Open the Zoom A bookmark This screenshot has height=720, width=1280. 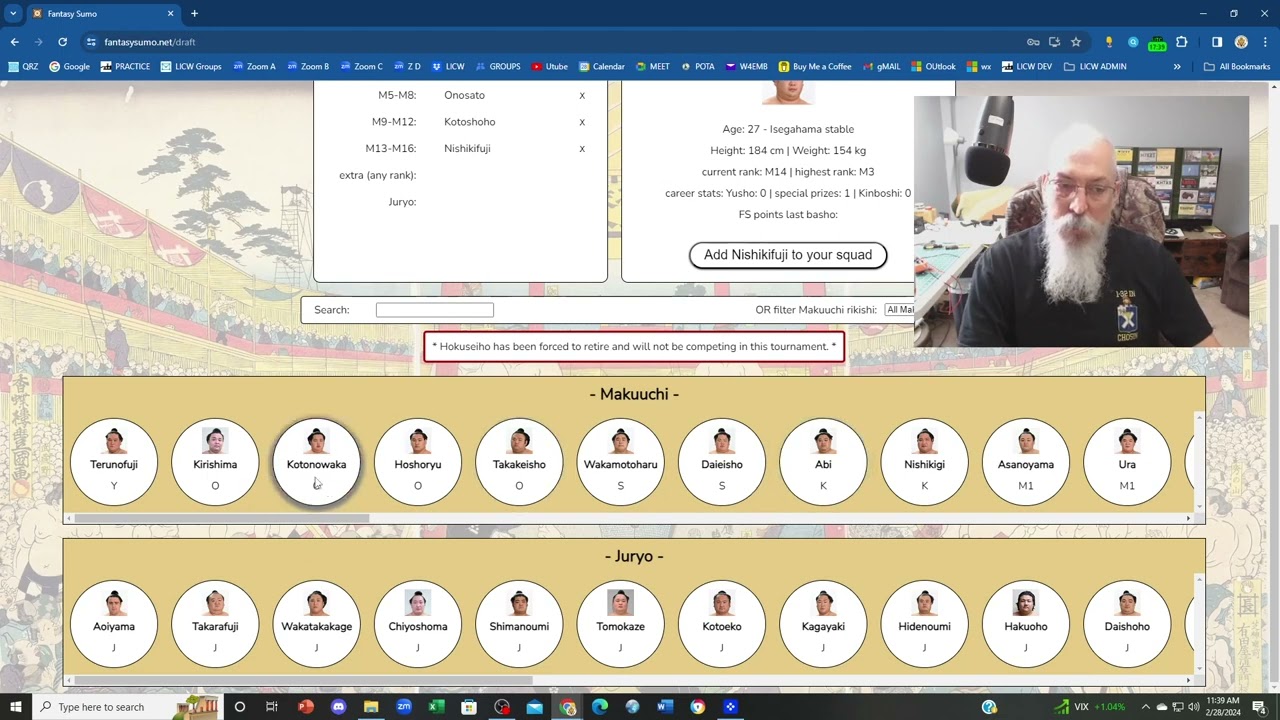(254, 67)
